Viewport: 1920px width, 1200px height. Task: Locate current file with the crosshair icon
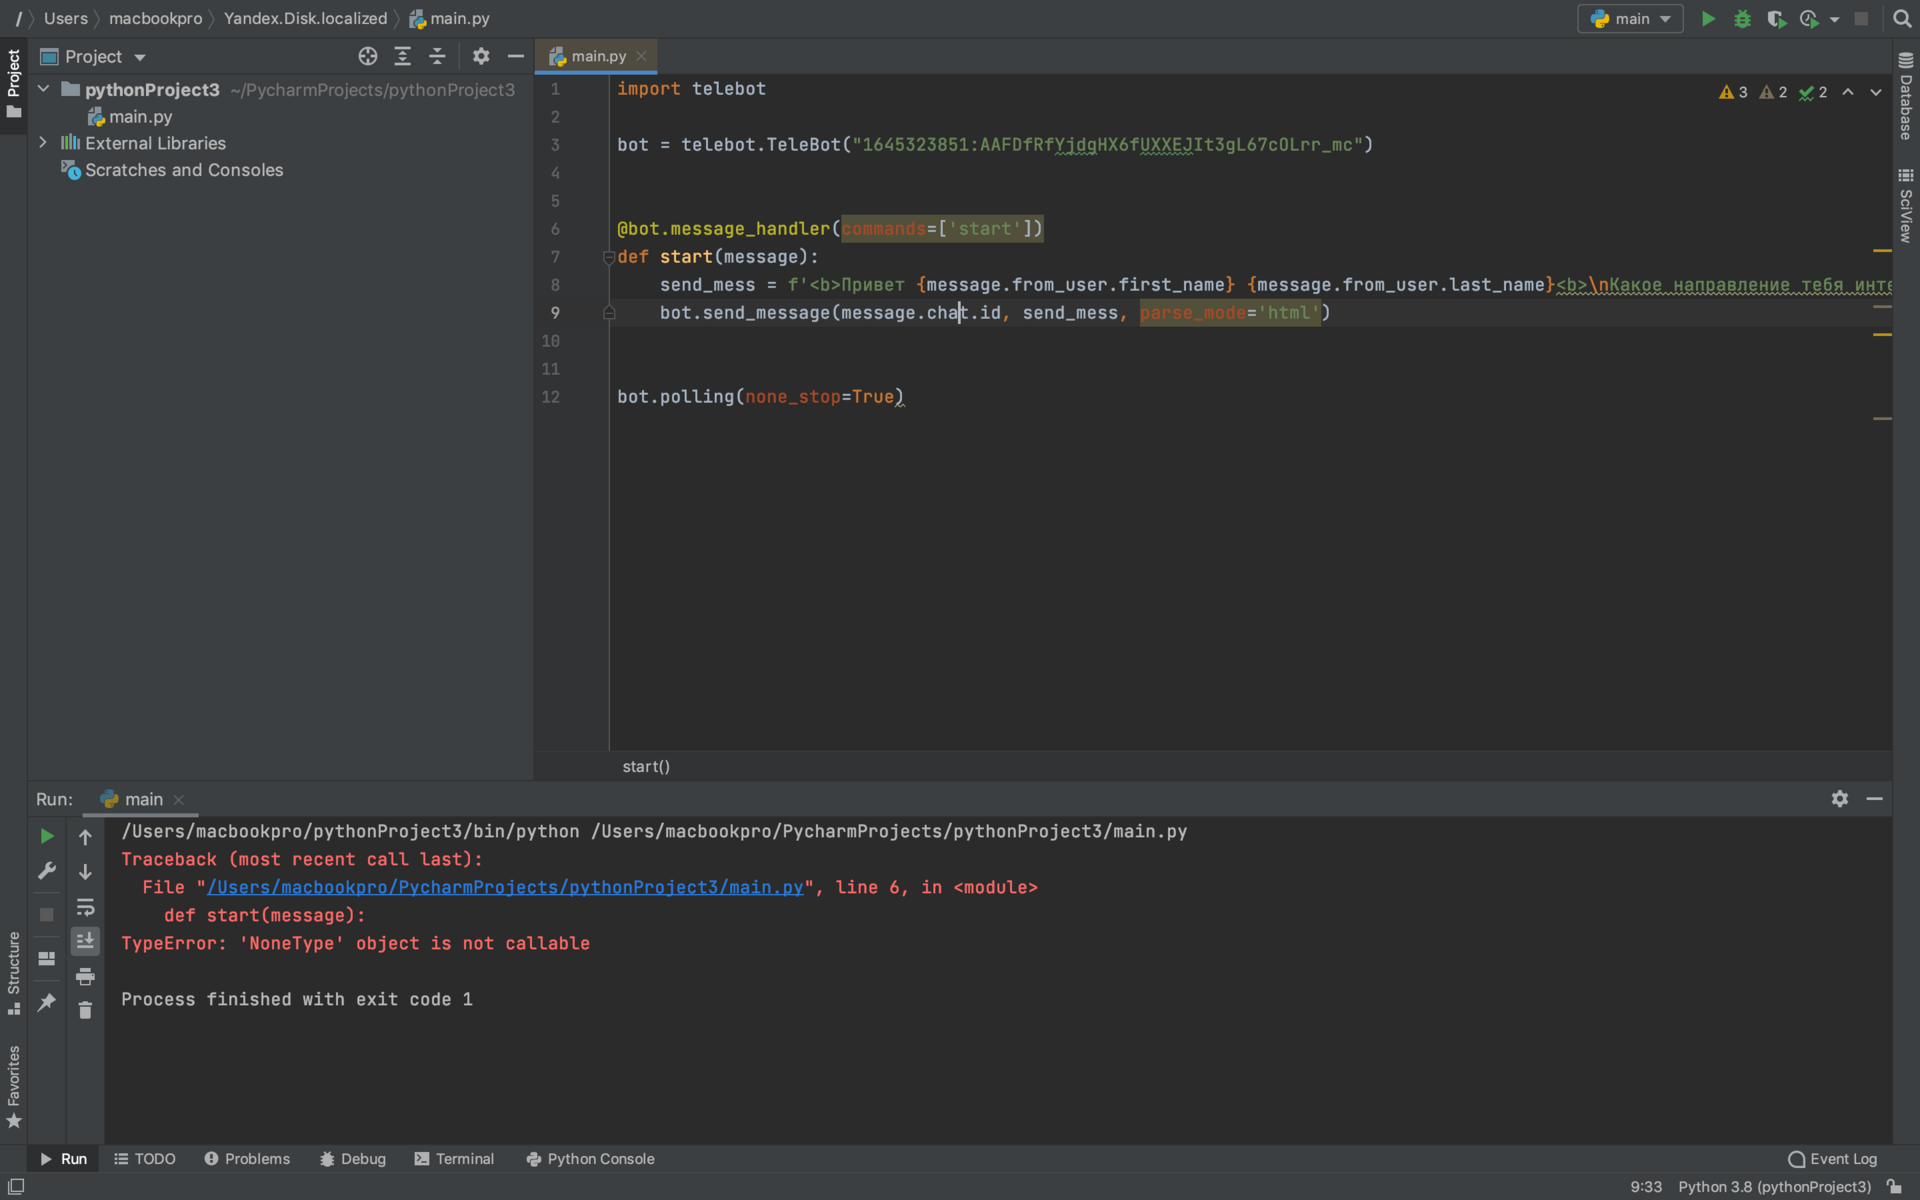coord(368,57)
